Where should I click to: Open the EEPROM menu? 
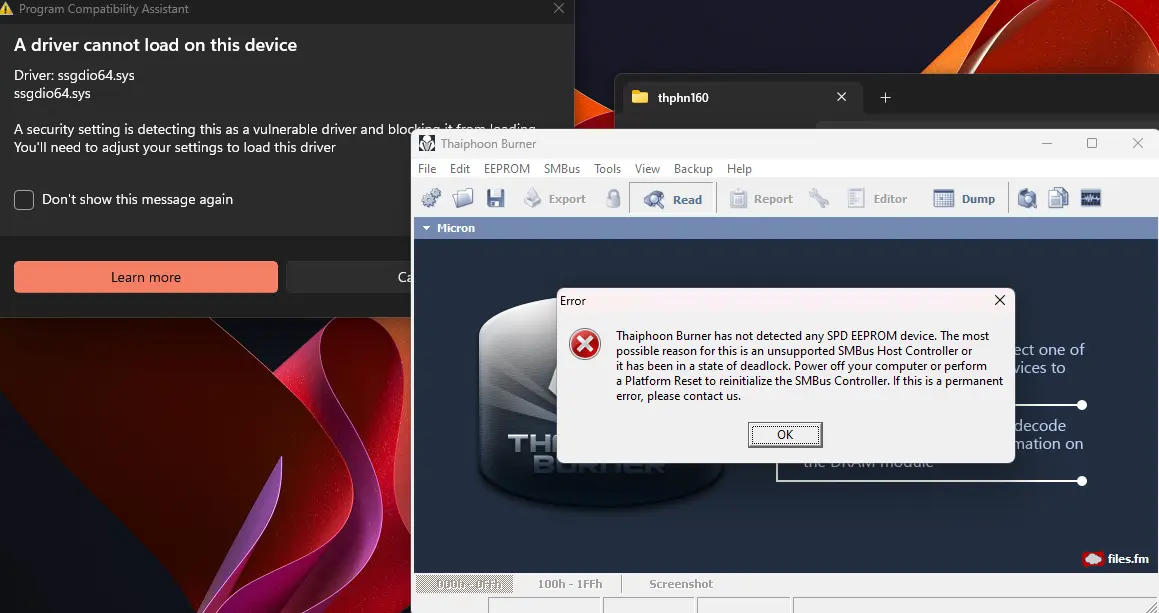point(507,169)
